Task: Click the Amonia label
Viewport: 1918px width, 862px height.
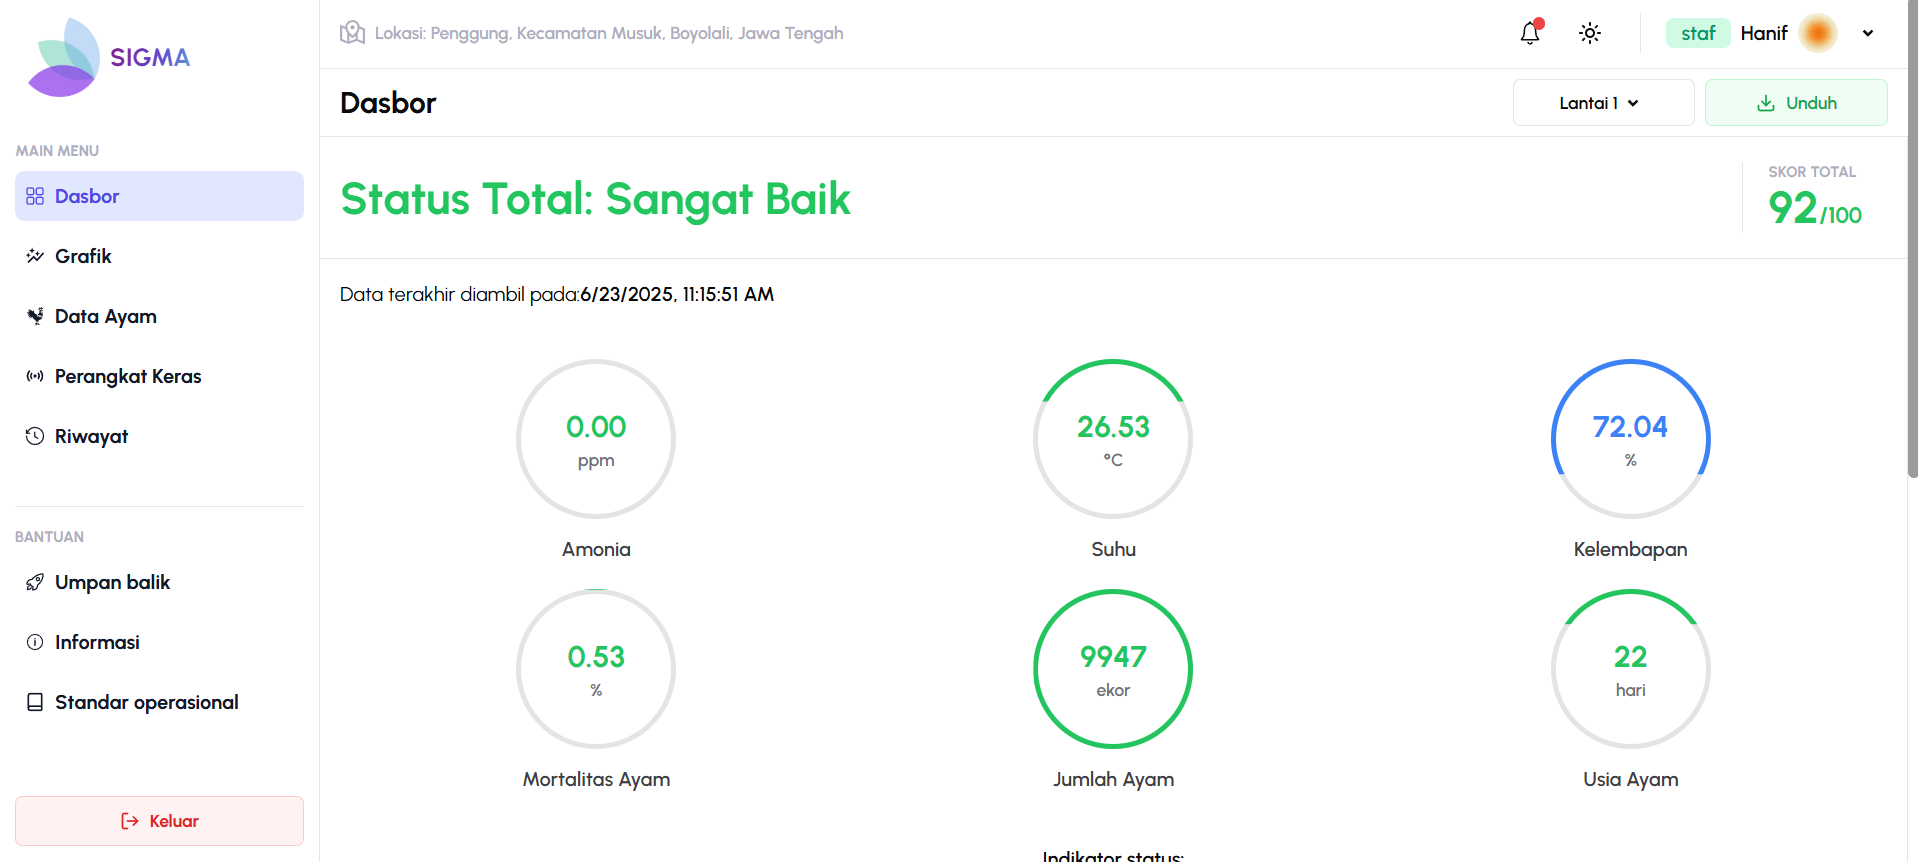Action: click(596, 549)
